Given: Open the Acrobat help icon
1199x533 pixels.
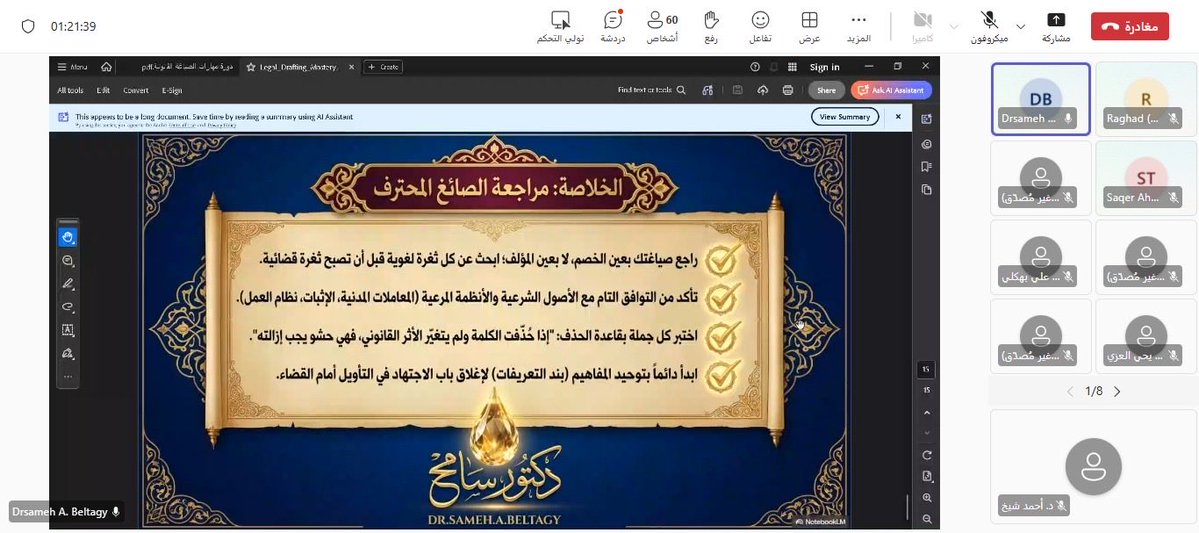Looking at the screenshot, I should pyautogui.click(x=755, y=67).
